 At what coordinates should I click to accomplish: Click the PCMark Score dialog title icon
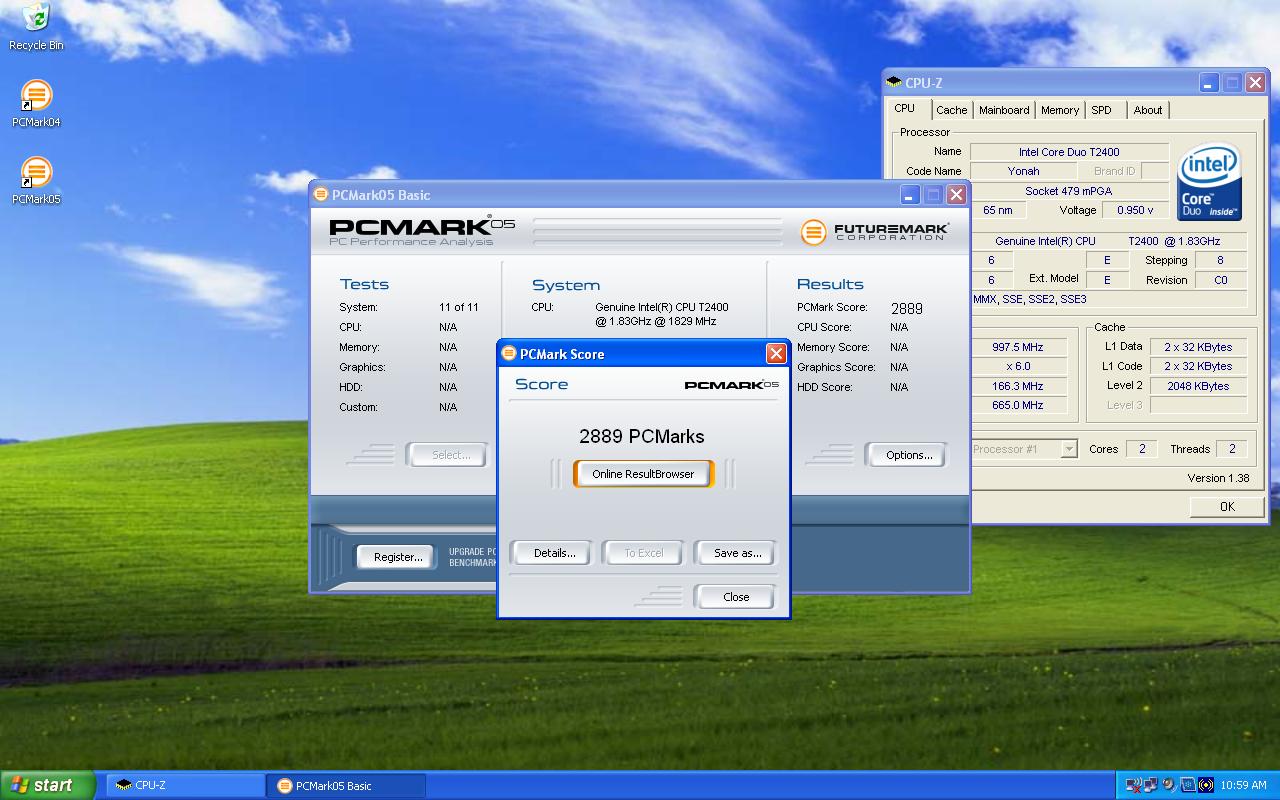point(509,354)
